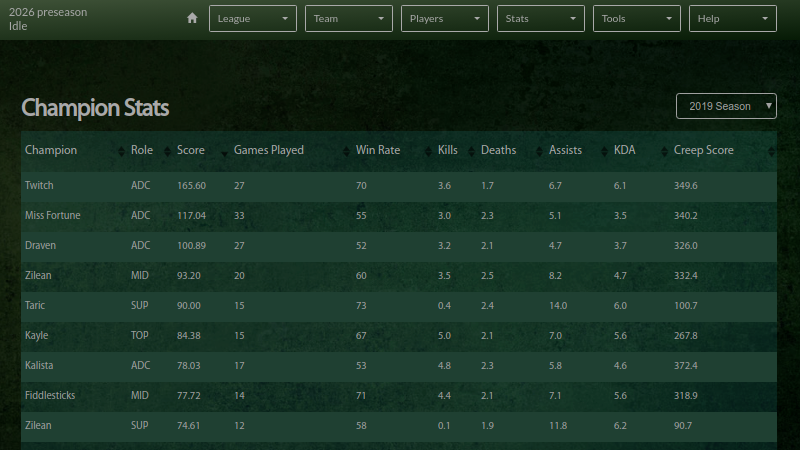Select the Kayle champion name
Screen dimensions: 800x450
coord(36,336)
